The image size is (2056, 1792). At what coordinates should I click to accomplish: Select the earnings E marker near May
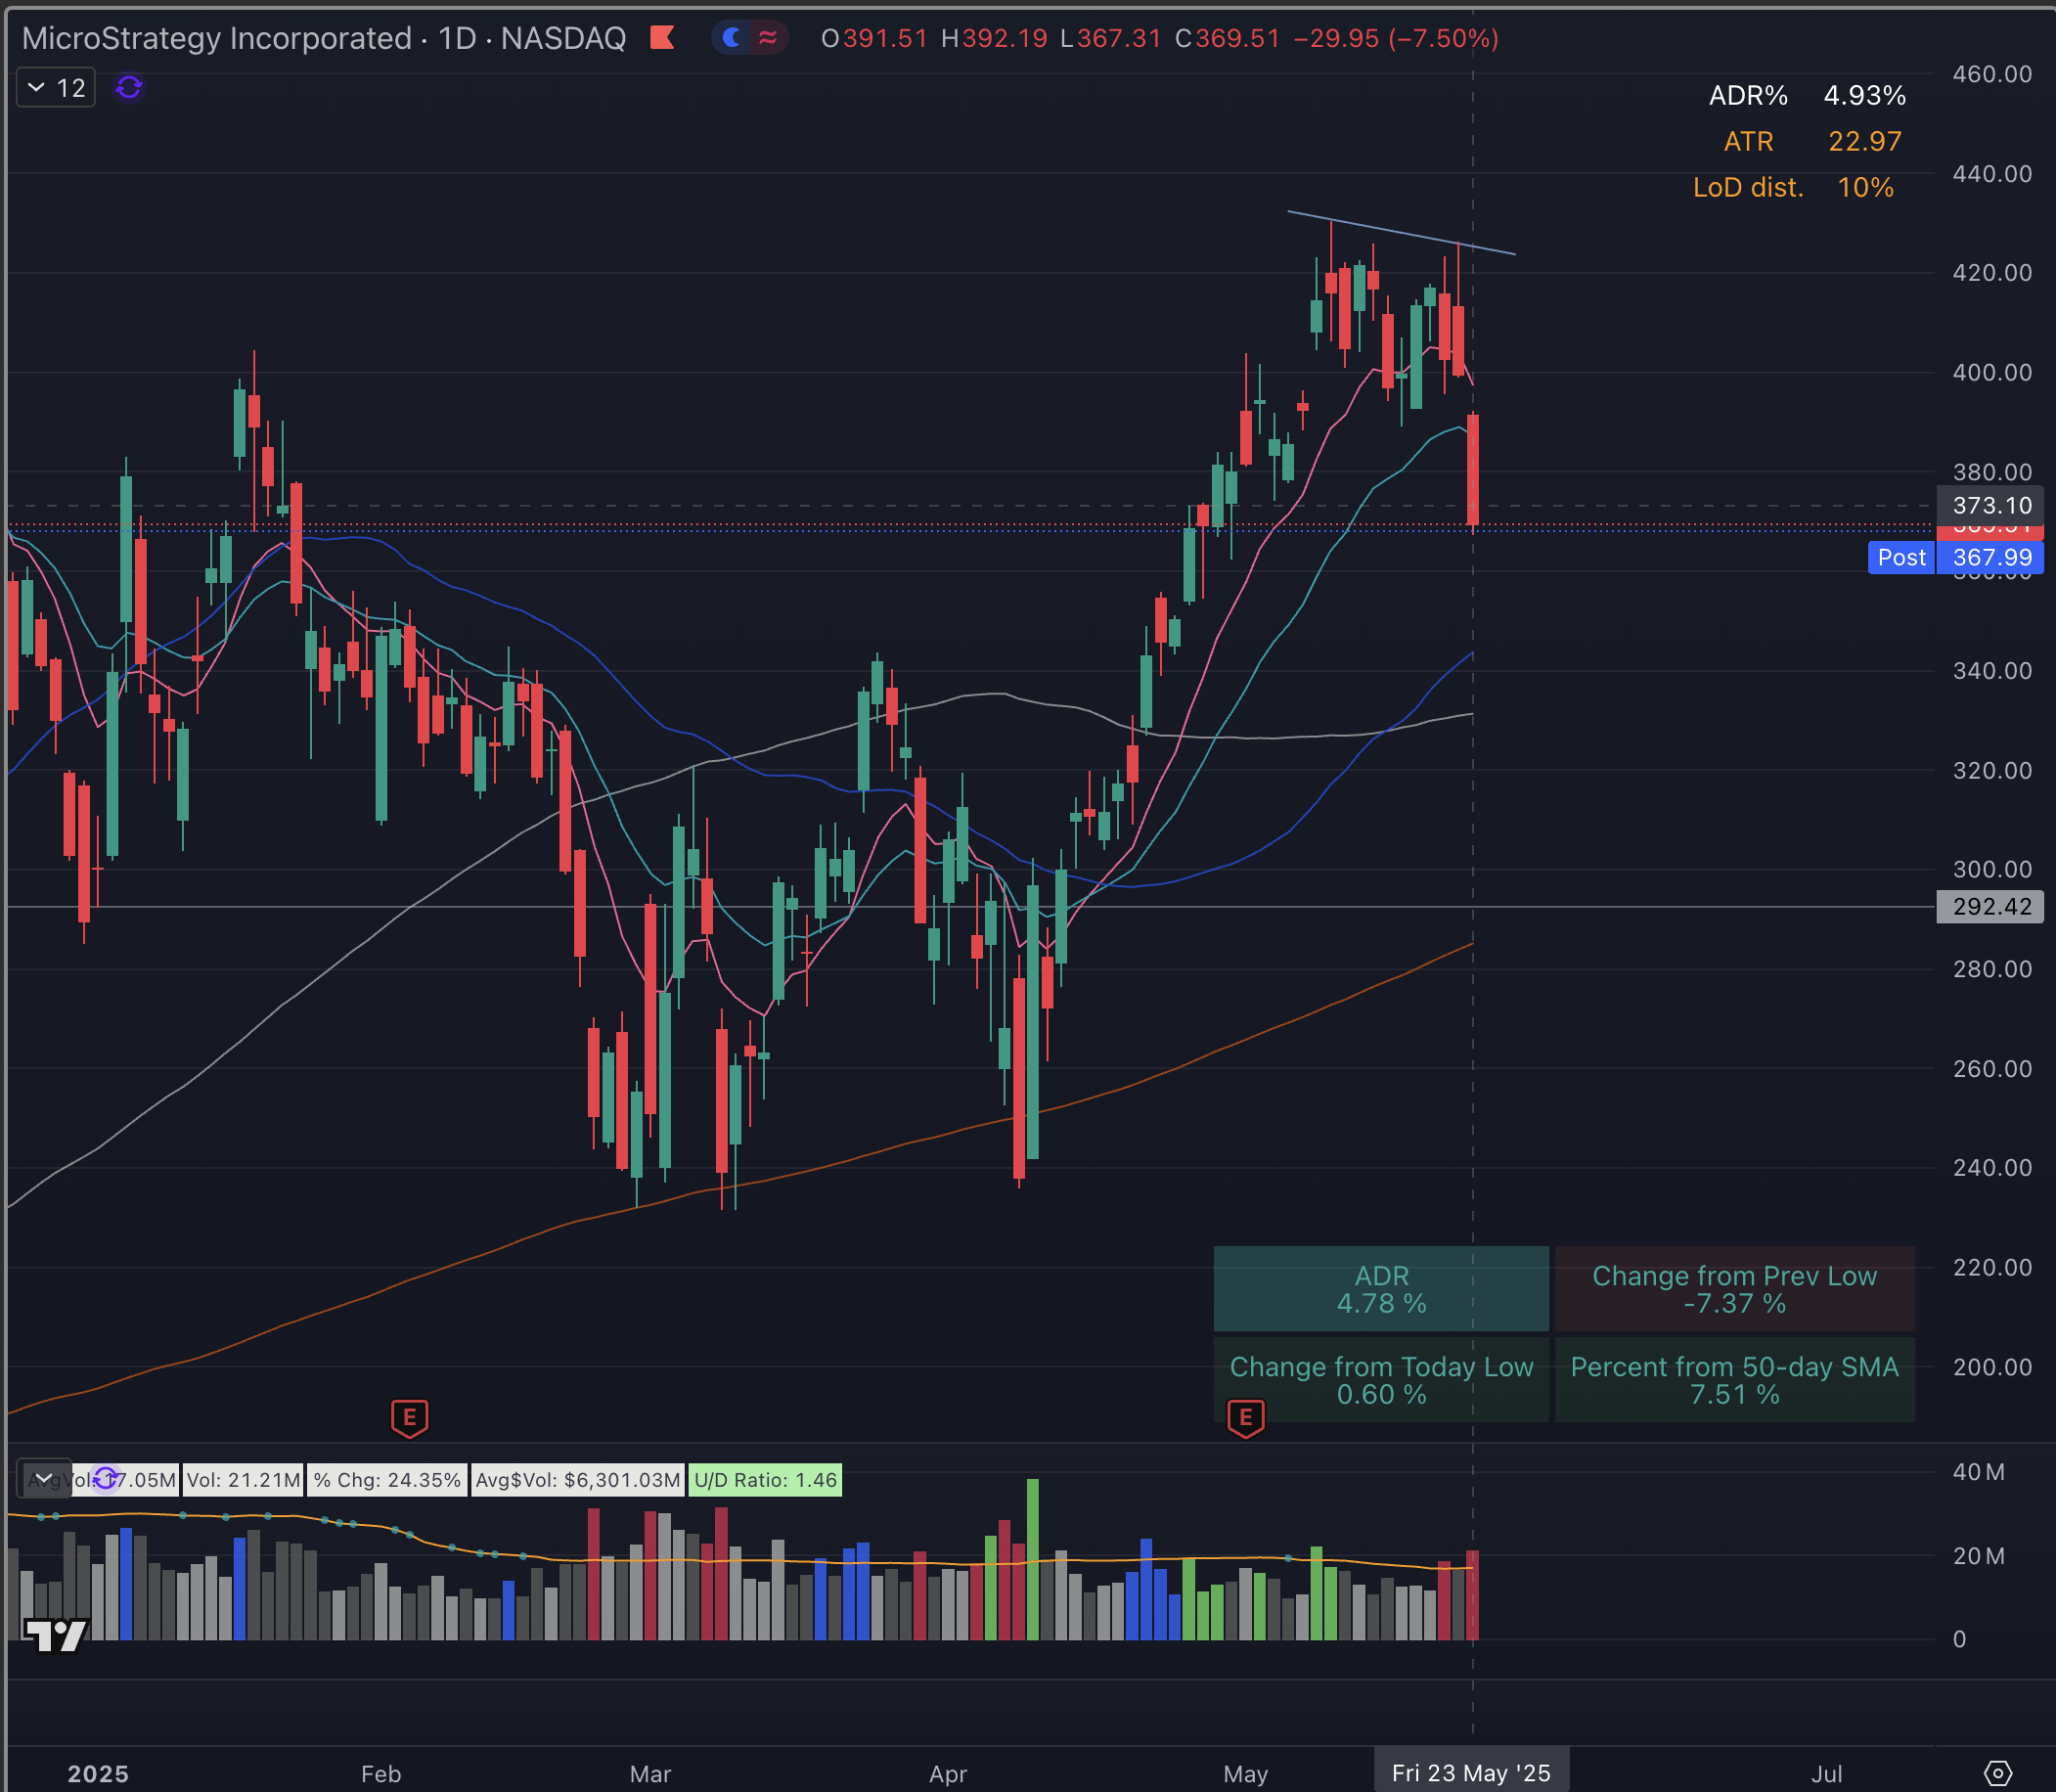1245,1419
